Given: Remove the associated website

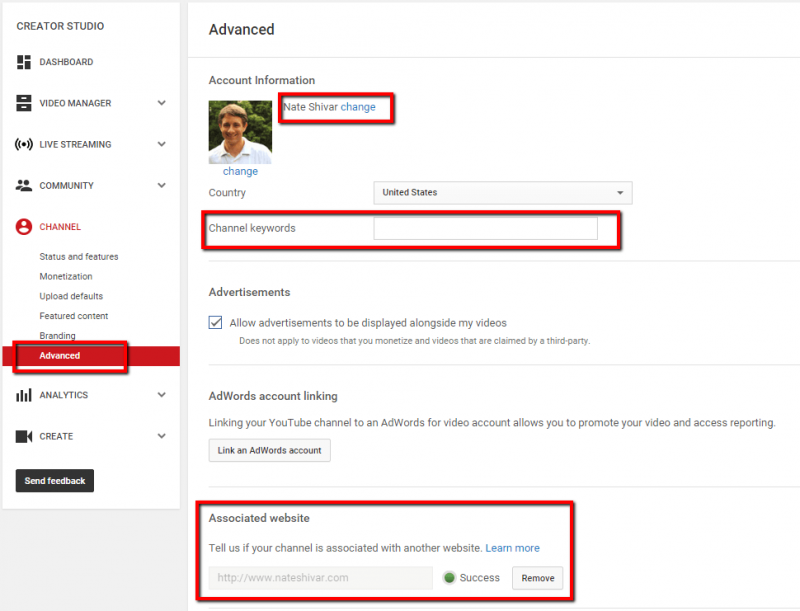Looking at the screenshot, I should click(538, 578).
